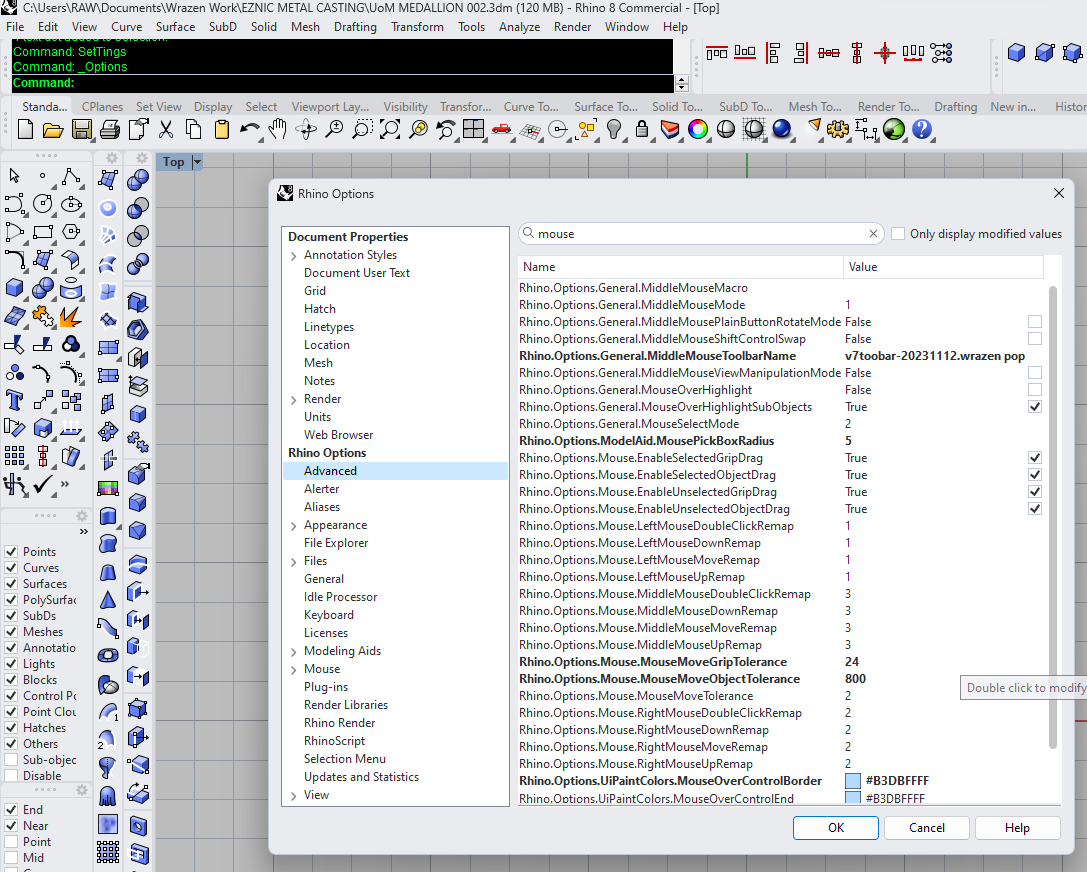Screen dimensions: 1087x872
Task: Click the Explode orange burst icon
Action: pos(71,317)
